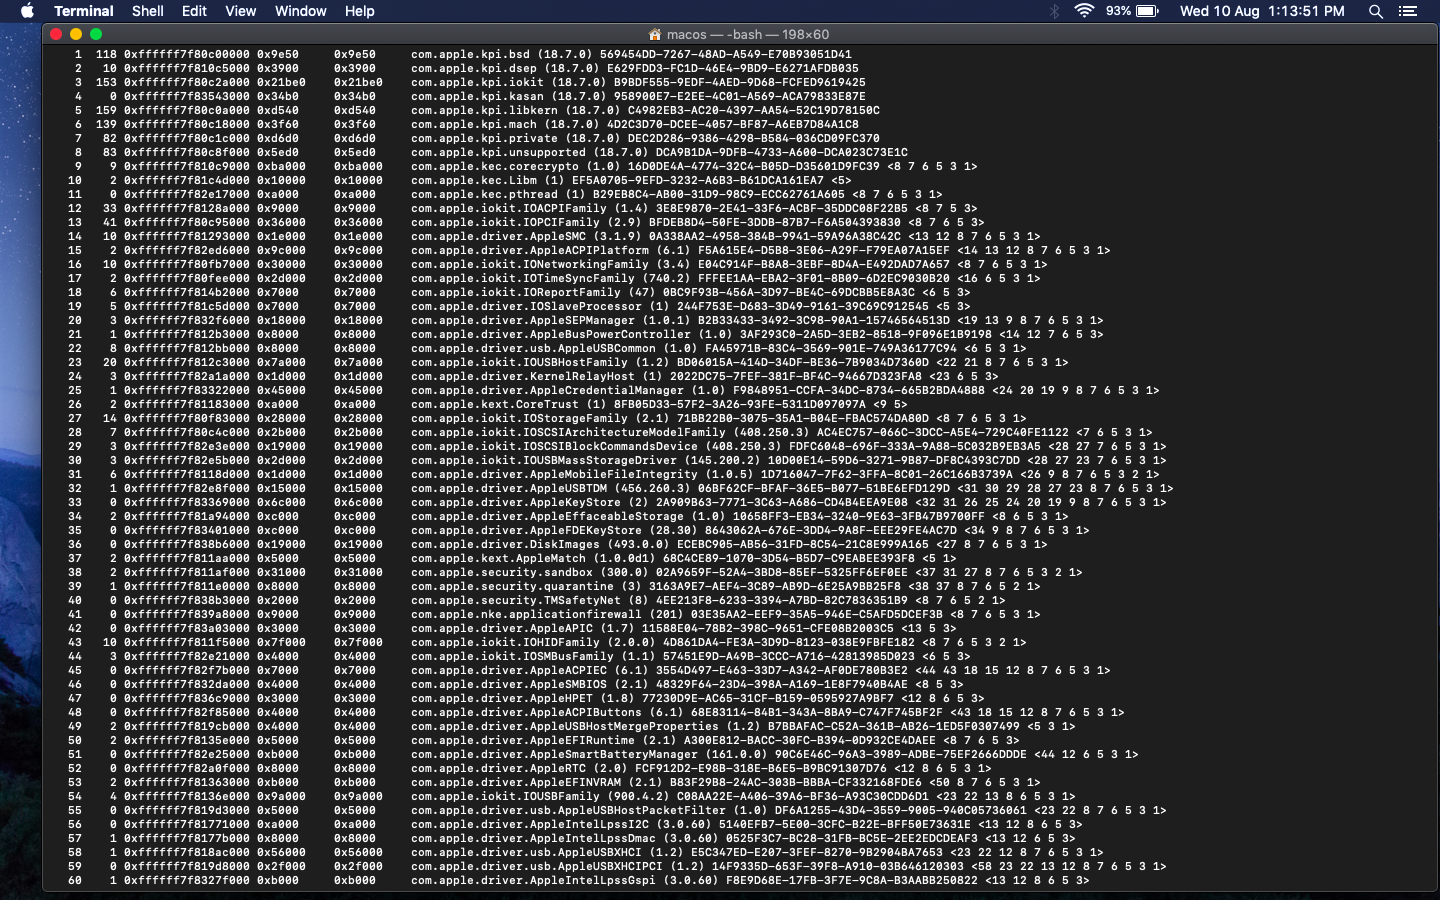Viewport: 1440px width, 900px height.
Task: Open the Notification Center list icon
Action: click(x=1408, y=11)
